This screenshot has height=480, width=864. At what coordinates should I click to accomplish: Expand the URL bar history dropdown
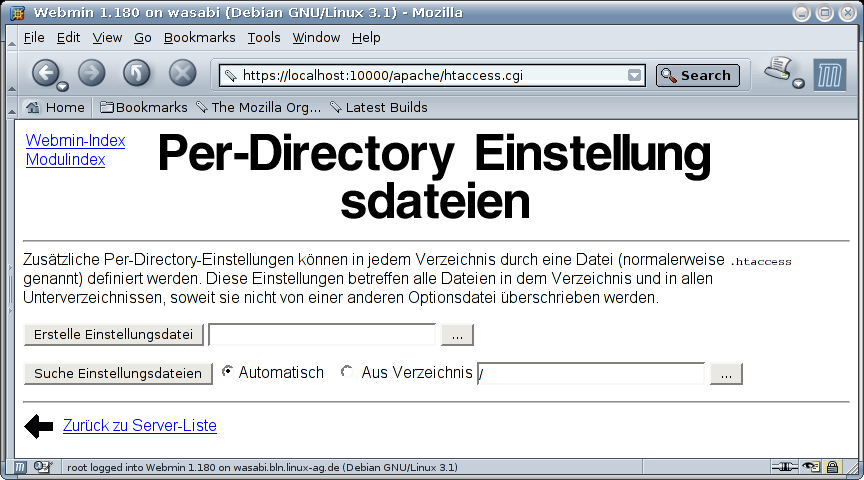click(634, 75)
